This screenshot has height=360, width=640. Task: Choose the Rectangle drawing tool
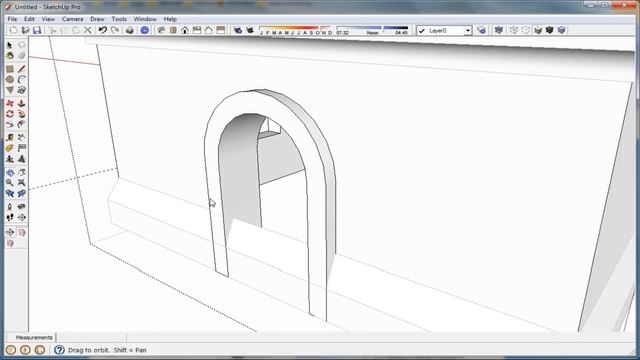[x=10, y=69]
